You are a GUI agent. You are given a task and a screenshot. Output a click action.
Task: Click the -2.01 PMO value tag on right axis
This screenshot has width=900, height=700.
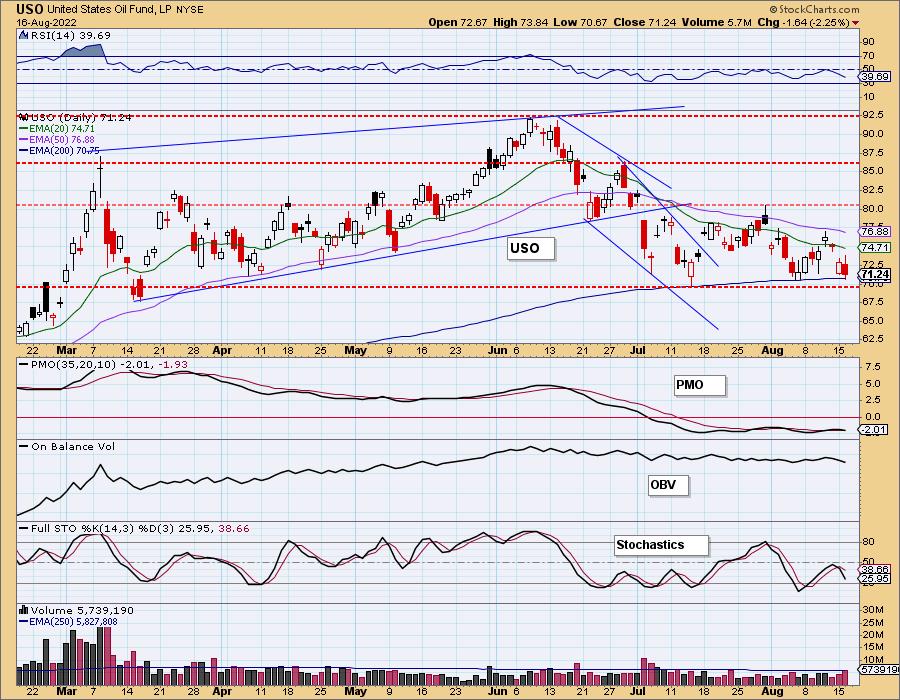(x=874, y=430)
